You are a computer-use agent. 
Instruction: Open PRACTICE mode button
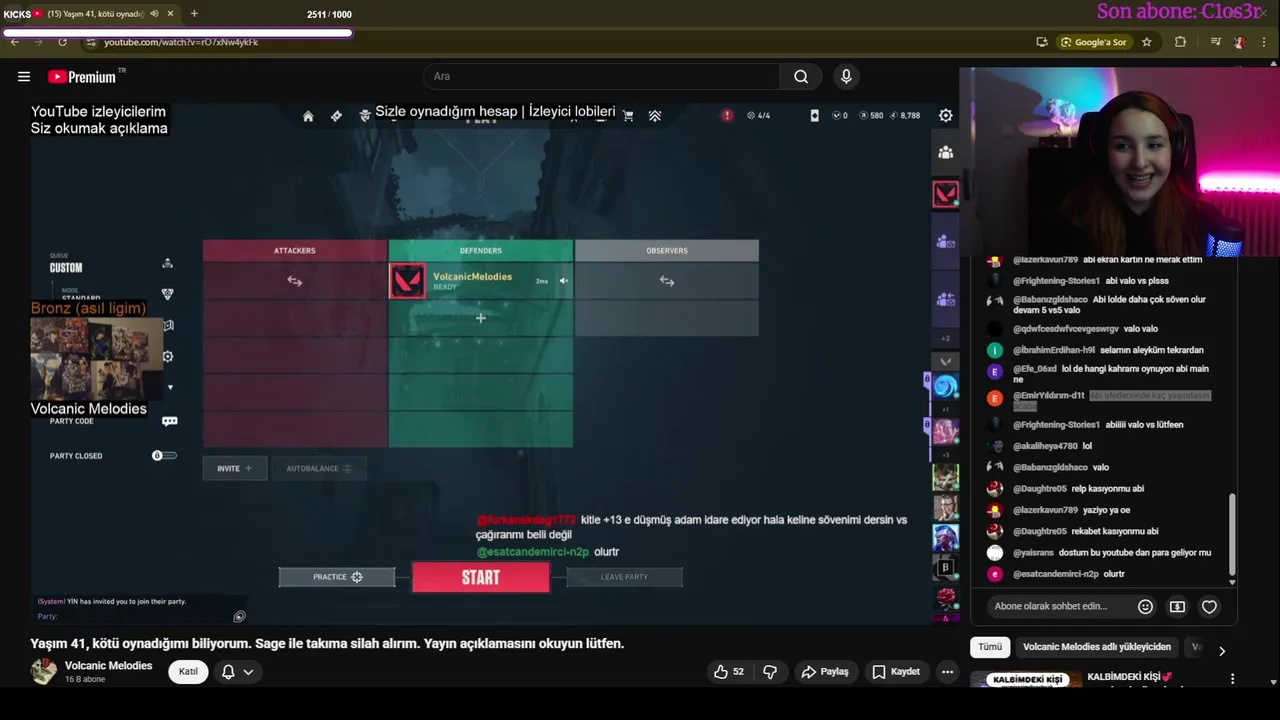click(x=337, y=577)
